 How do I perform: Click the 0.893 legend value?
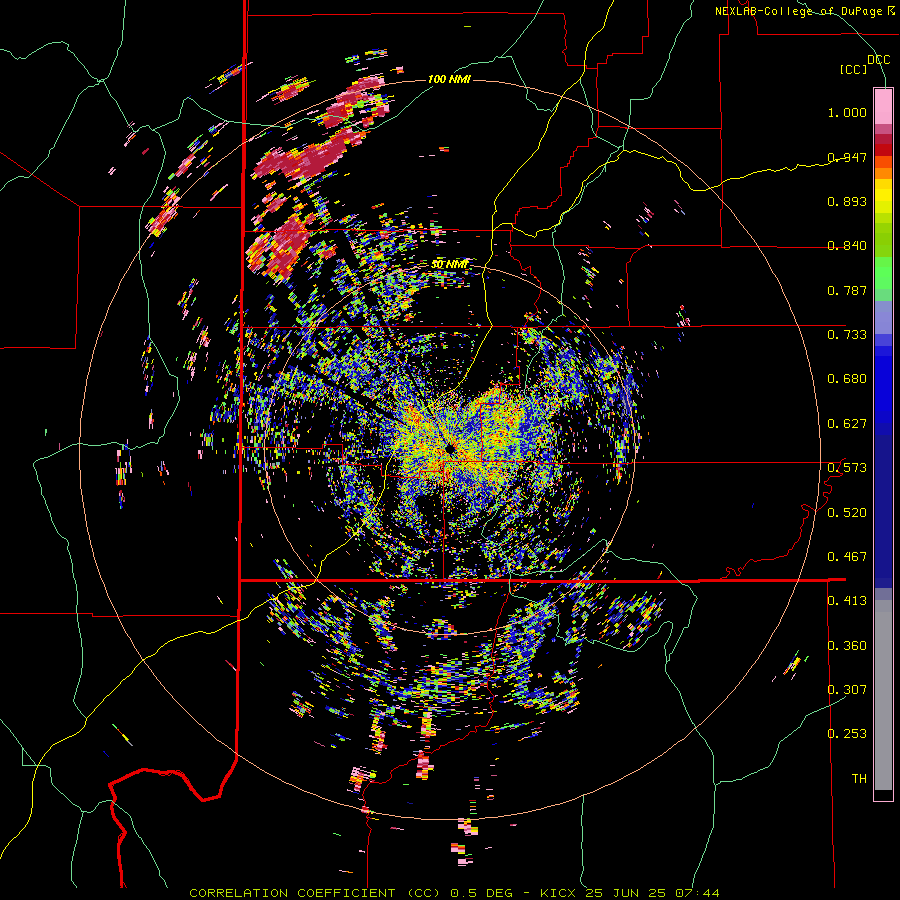point(847,201)
